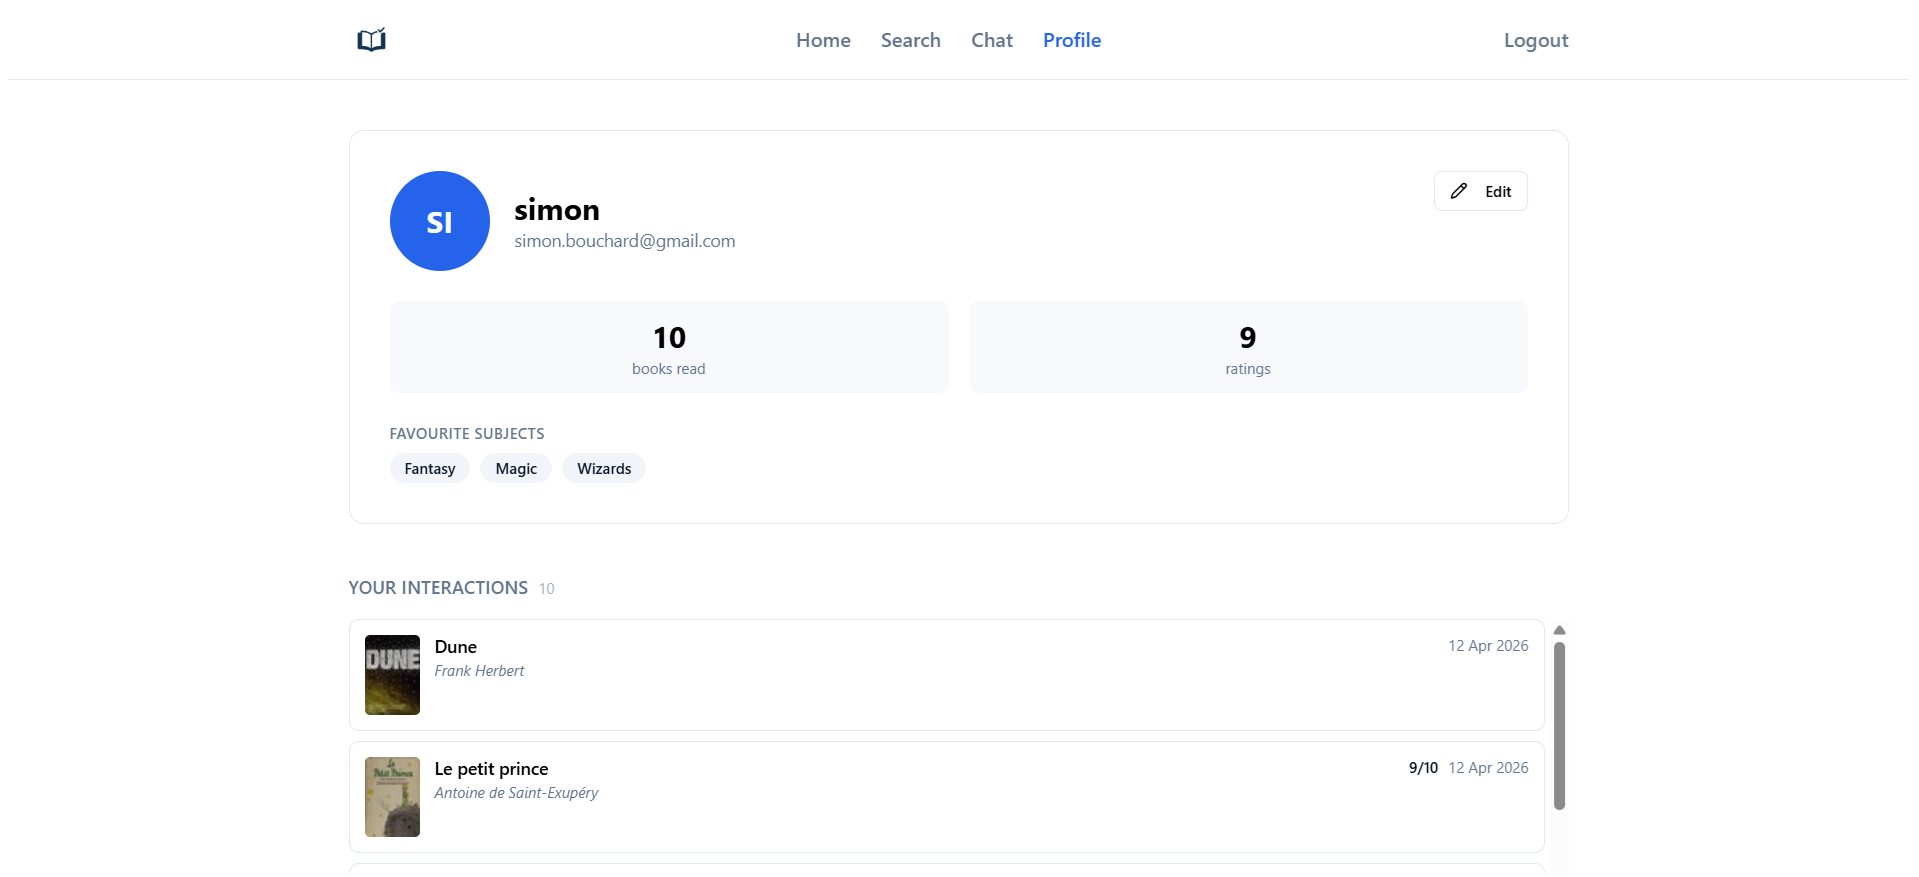Click the Edit profile button
1919x877 pixels.
[1480, 191]
